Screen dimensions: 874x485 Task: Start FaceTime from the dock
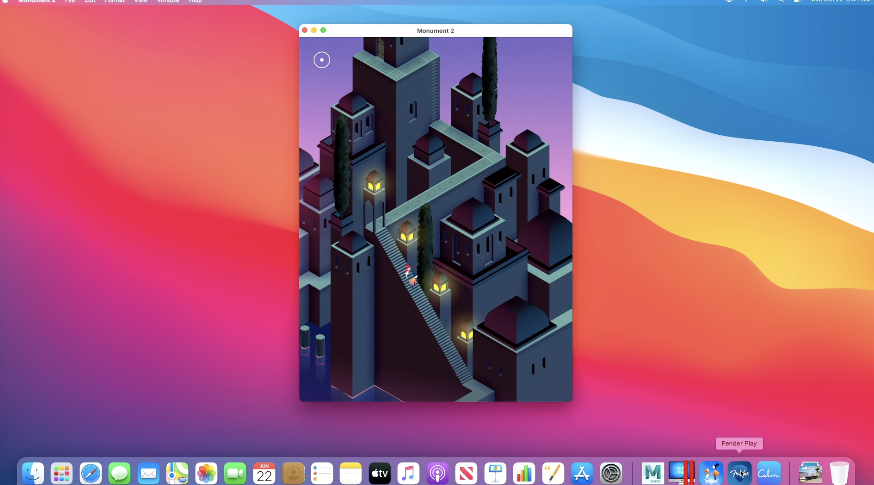click(x=235, y=473)
